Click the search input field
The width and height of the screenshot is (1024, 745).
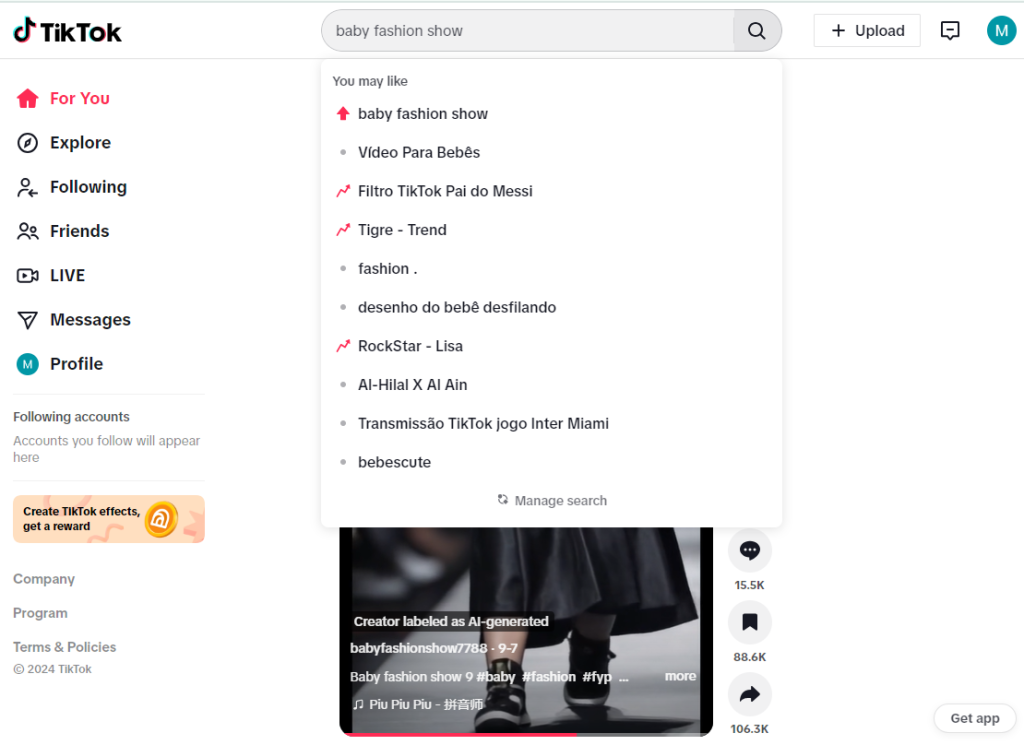click(530, 31)
